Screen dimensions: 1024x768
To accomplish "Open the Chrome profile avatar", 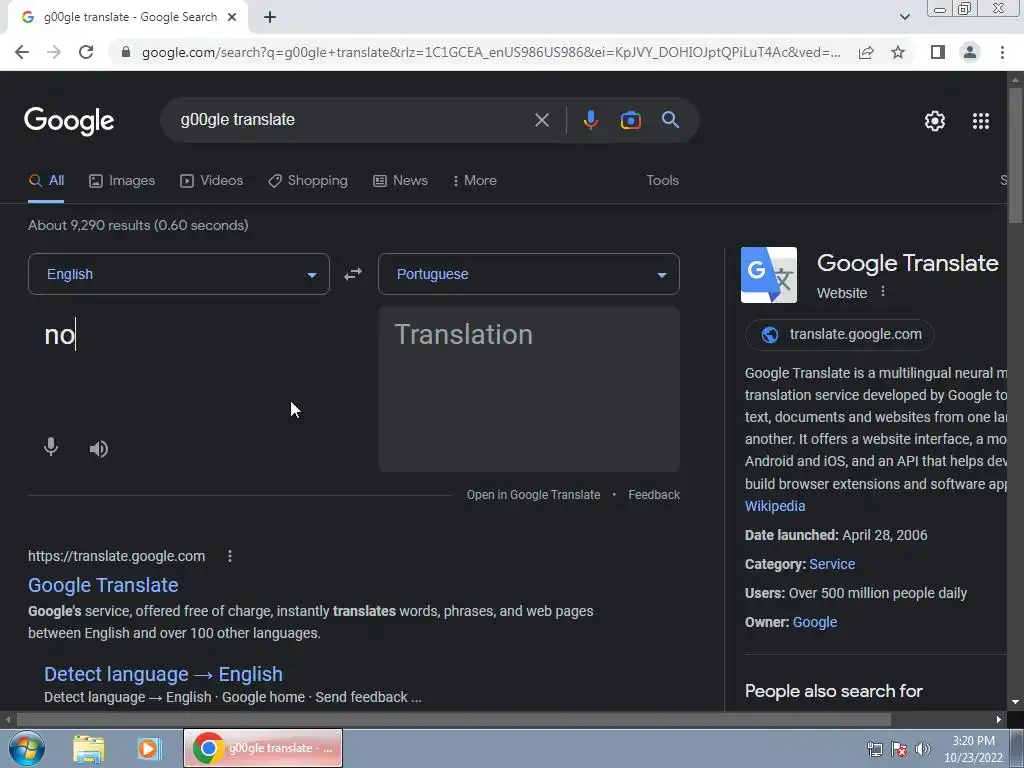I will (970, 52).
